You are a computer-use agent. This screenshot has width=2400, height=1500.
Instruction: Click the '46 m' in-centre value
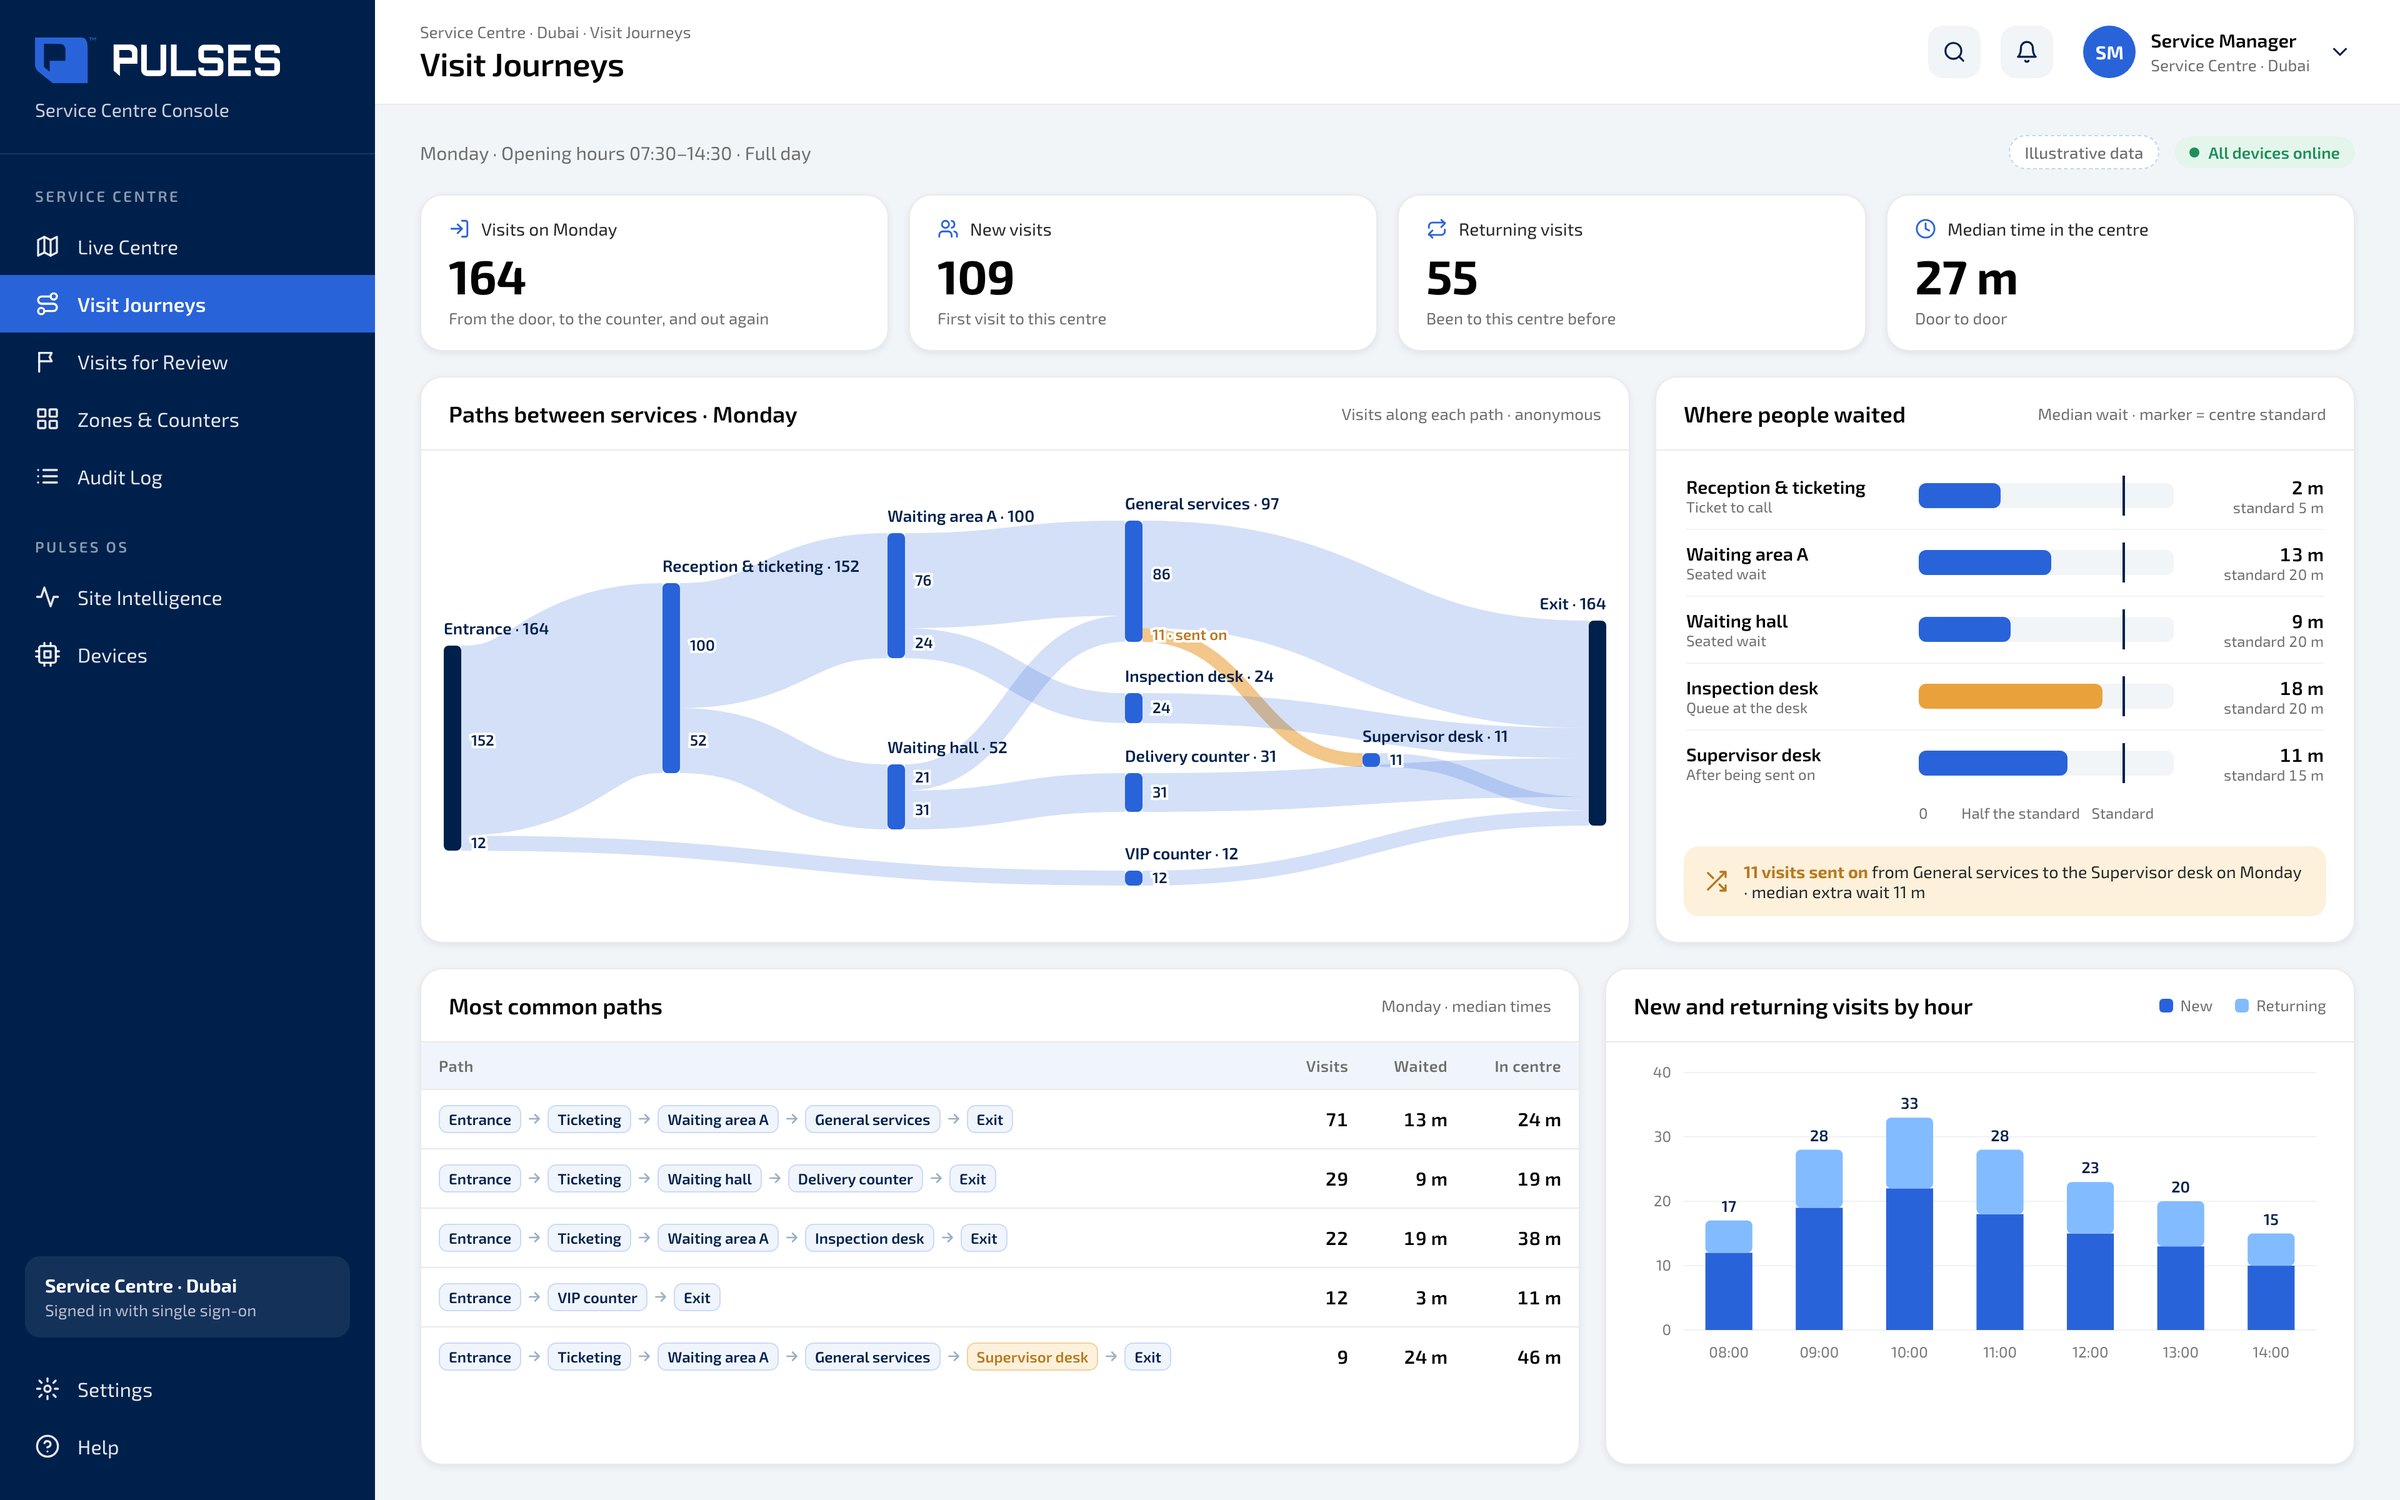point(1538,1357)
